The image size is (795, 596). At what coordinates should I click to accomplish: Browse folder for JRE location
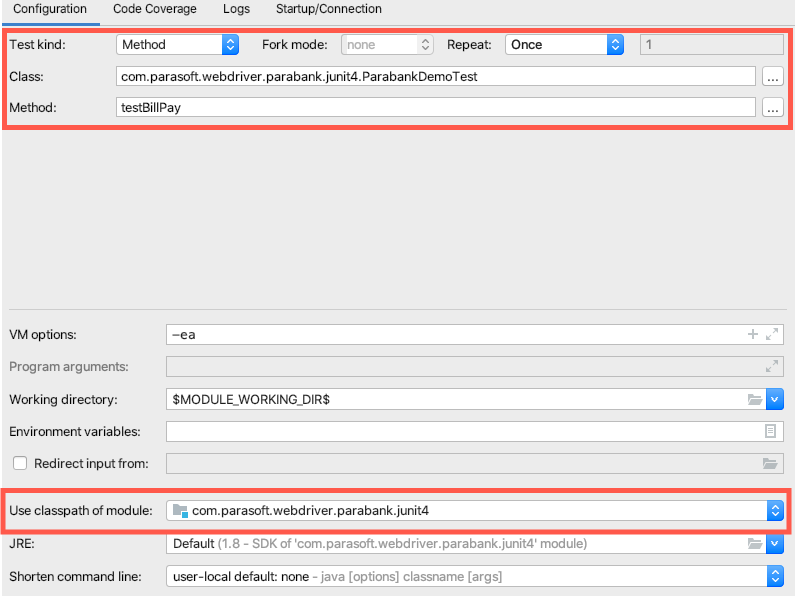point(755,543)
